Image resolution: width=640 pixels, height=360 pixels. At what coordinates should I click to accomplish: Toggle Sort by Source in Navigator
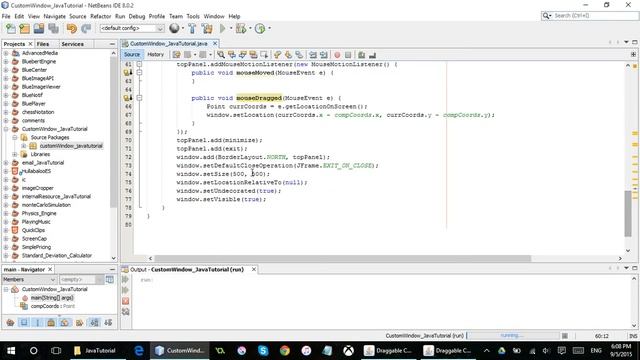pos(108,323)
